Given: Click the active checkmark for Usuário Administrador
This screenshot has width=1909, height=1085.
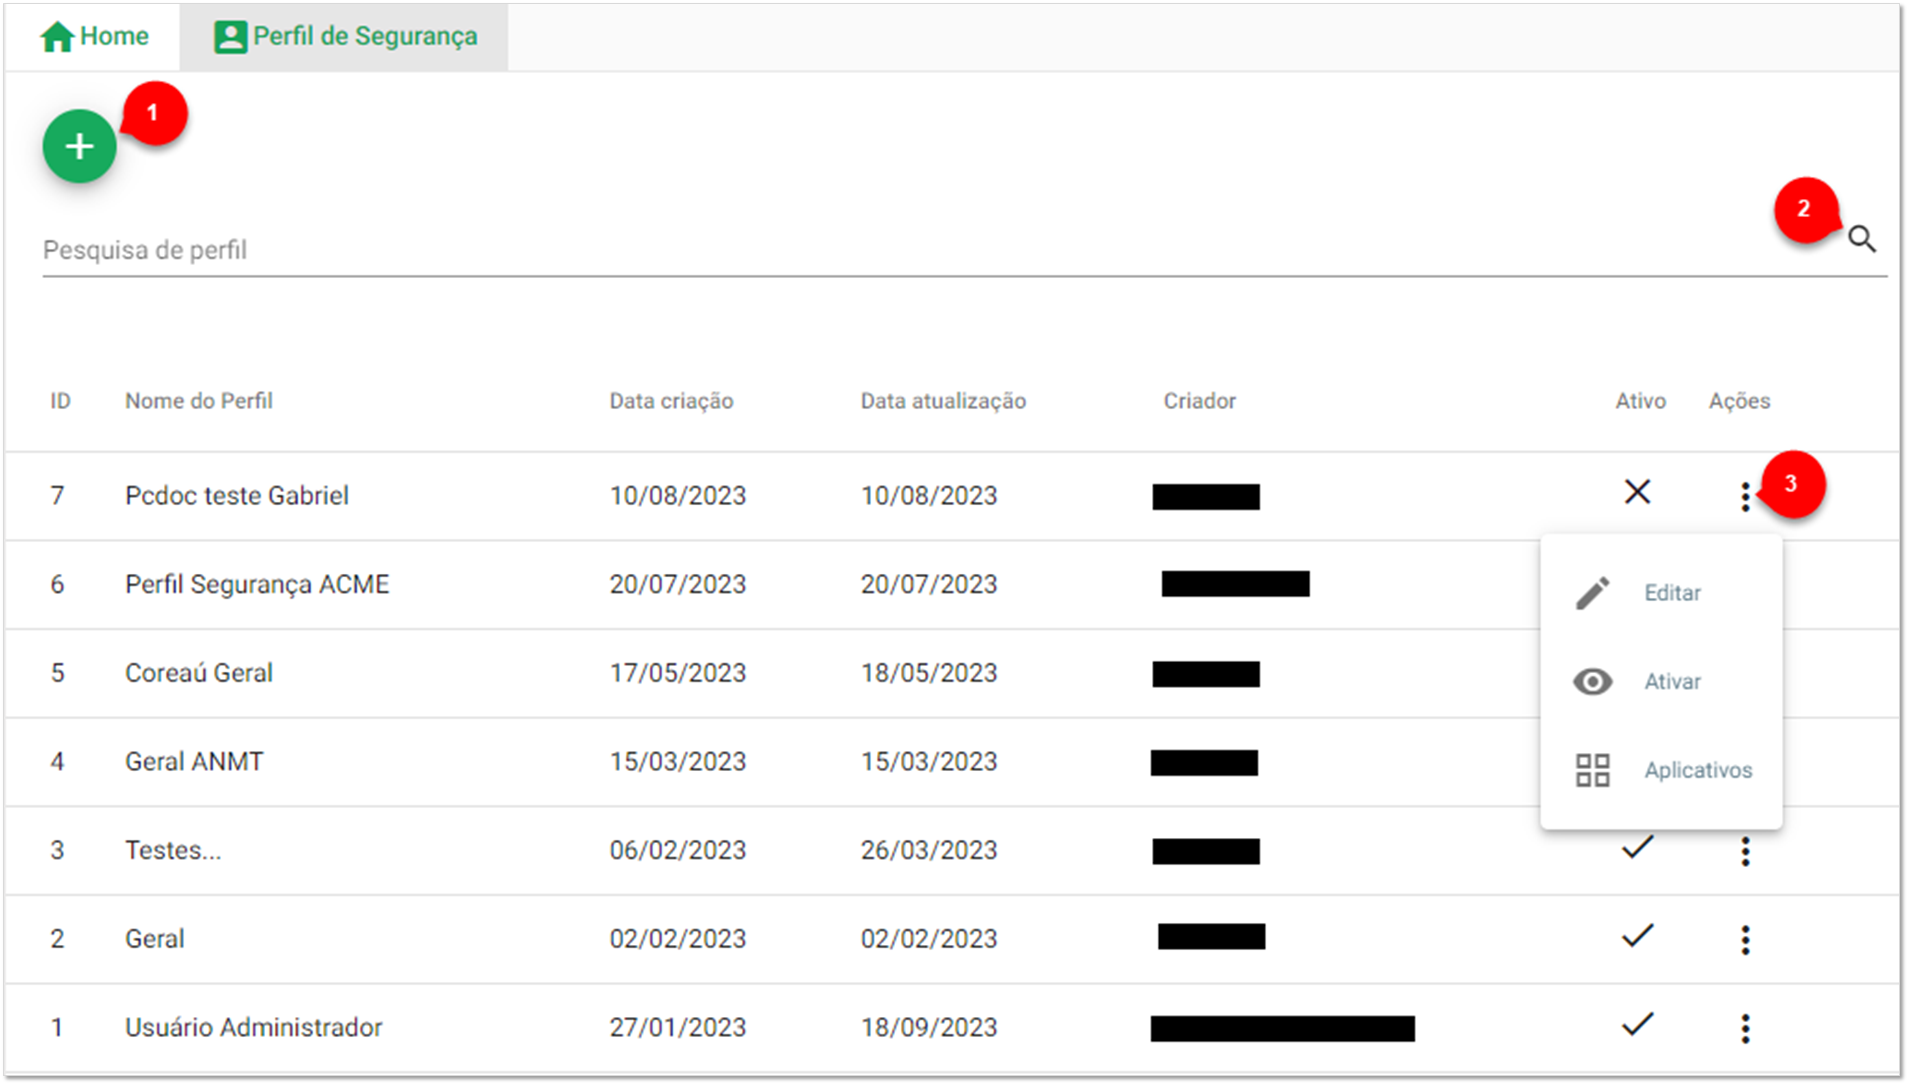Looking at the screenshot, I should tap(1637, 1025).
